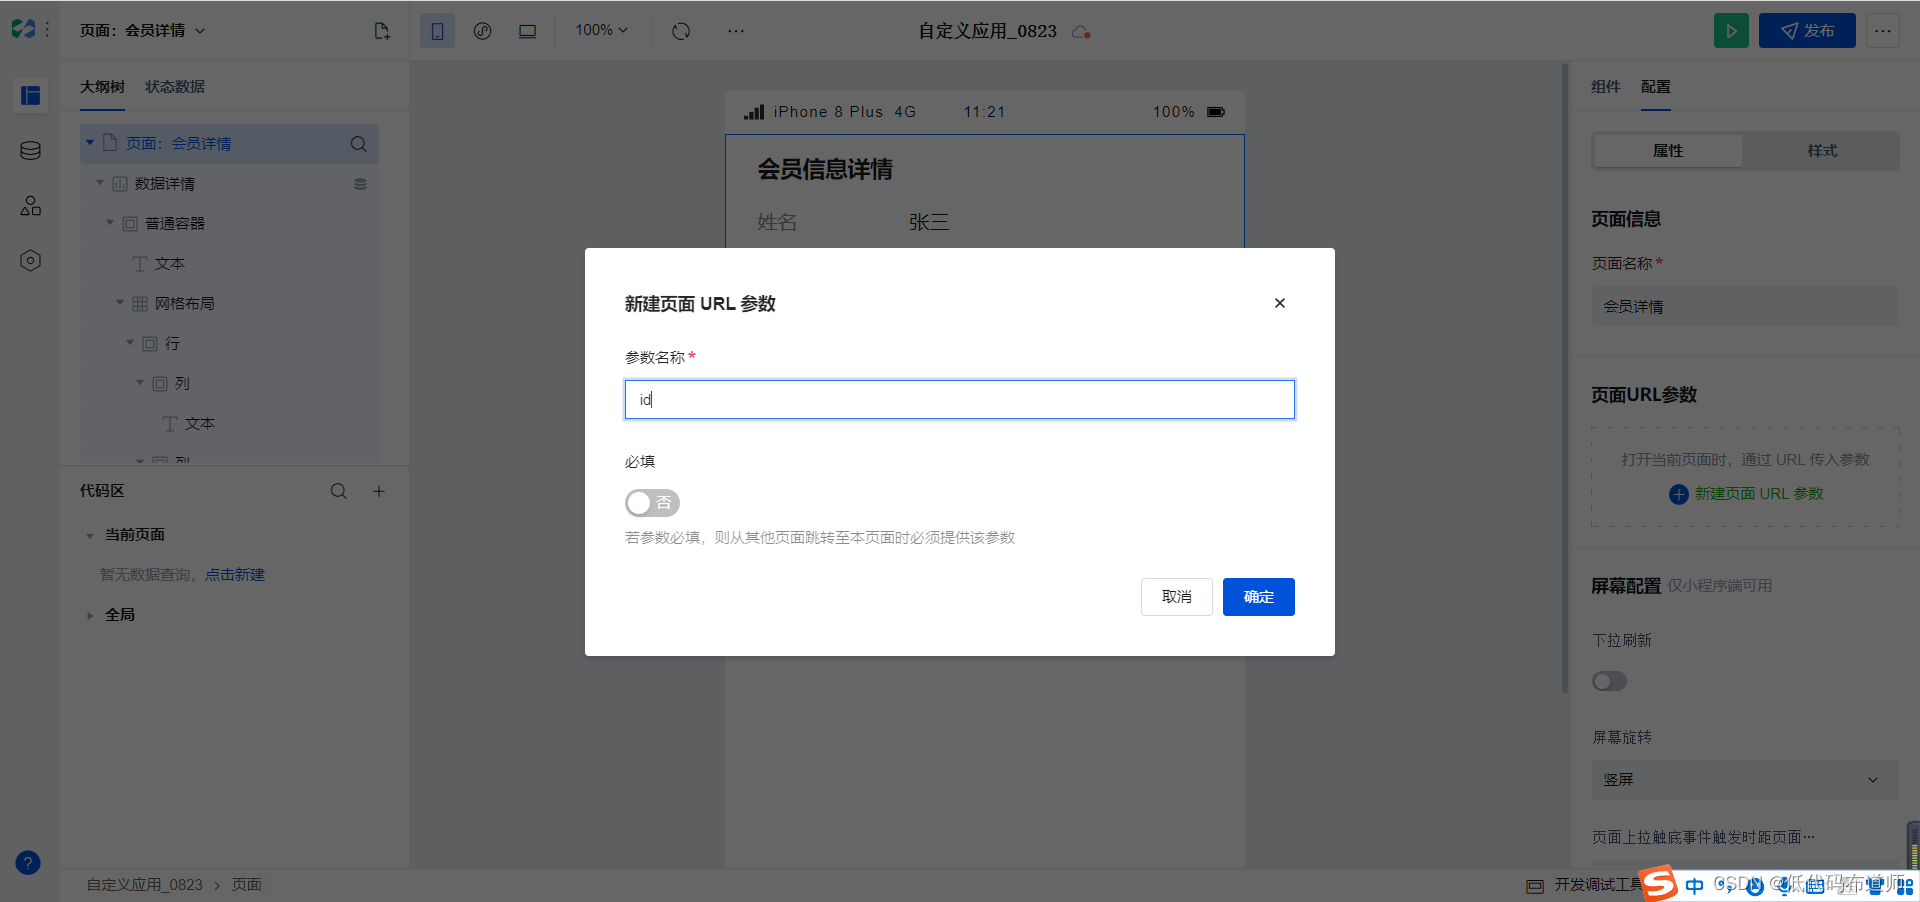Viewport: 1920px width, 902px height.
Task: Click the 开发调试工具 icon in status bar
Action: (x=1535, y=886)
